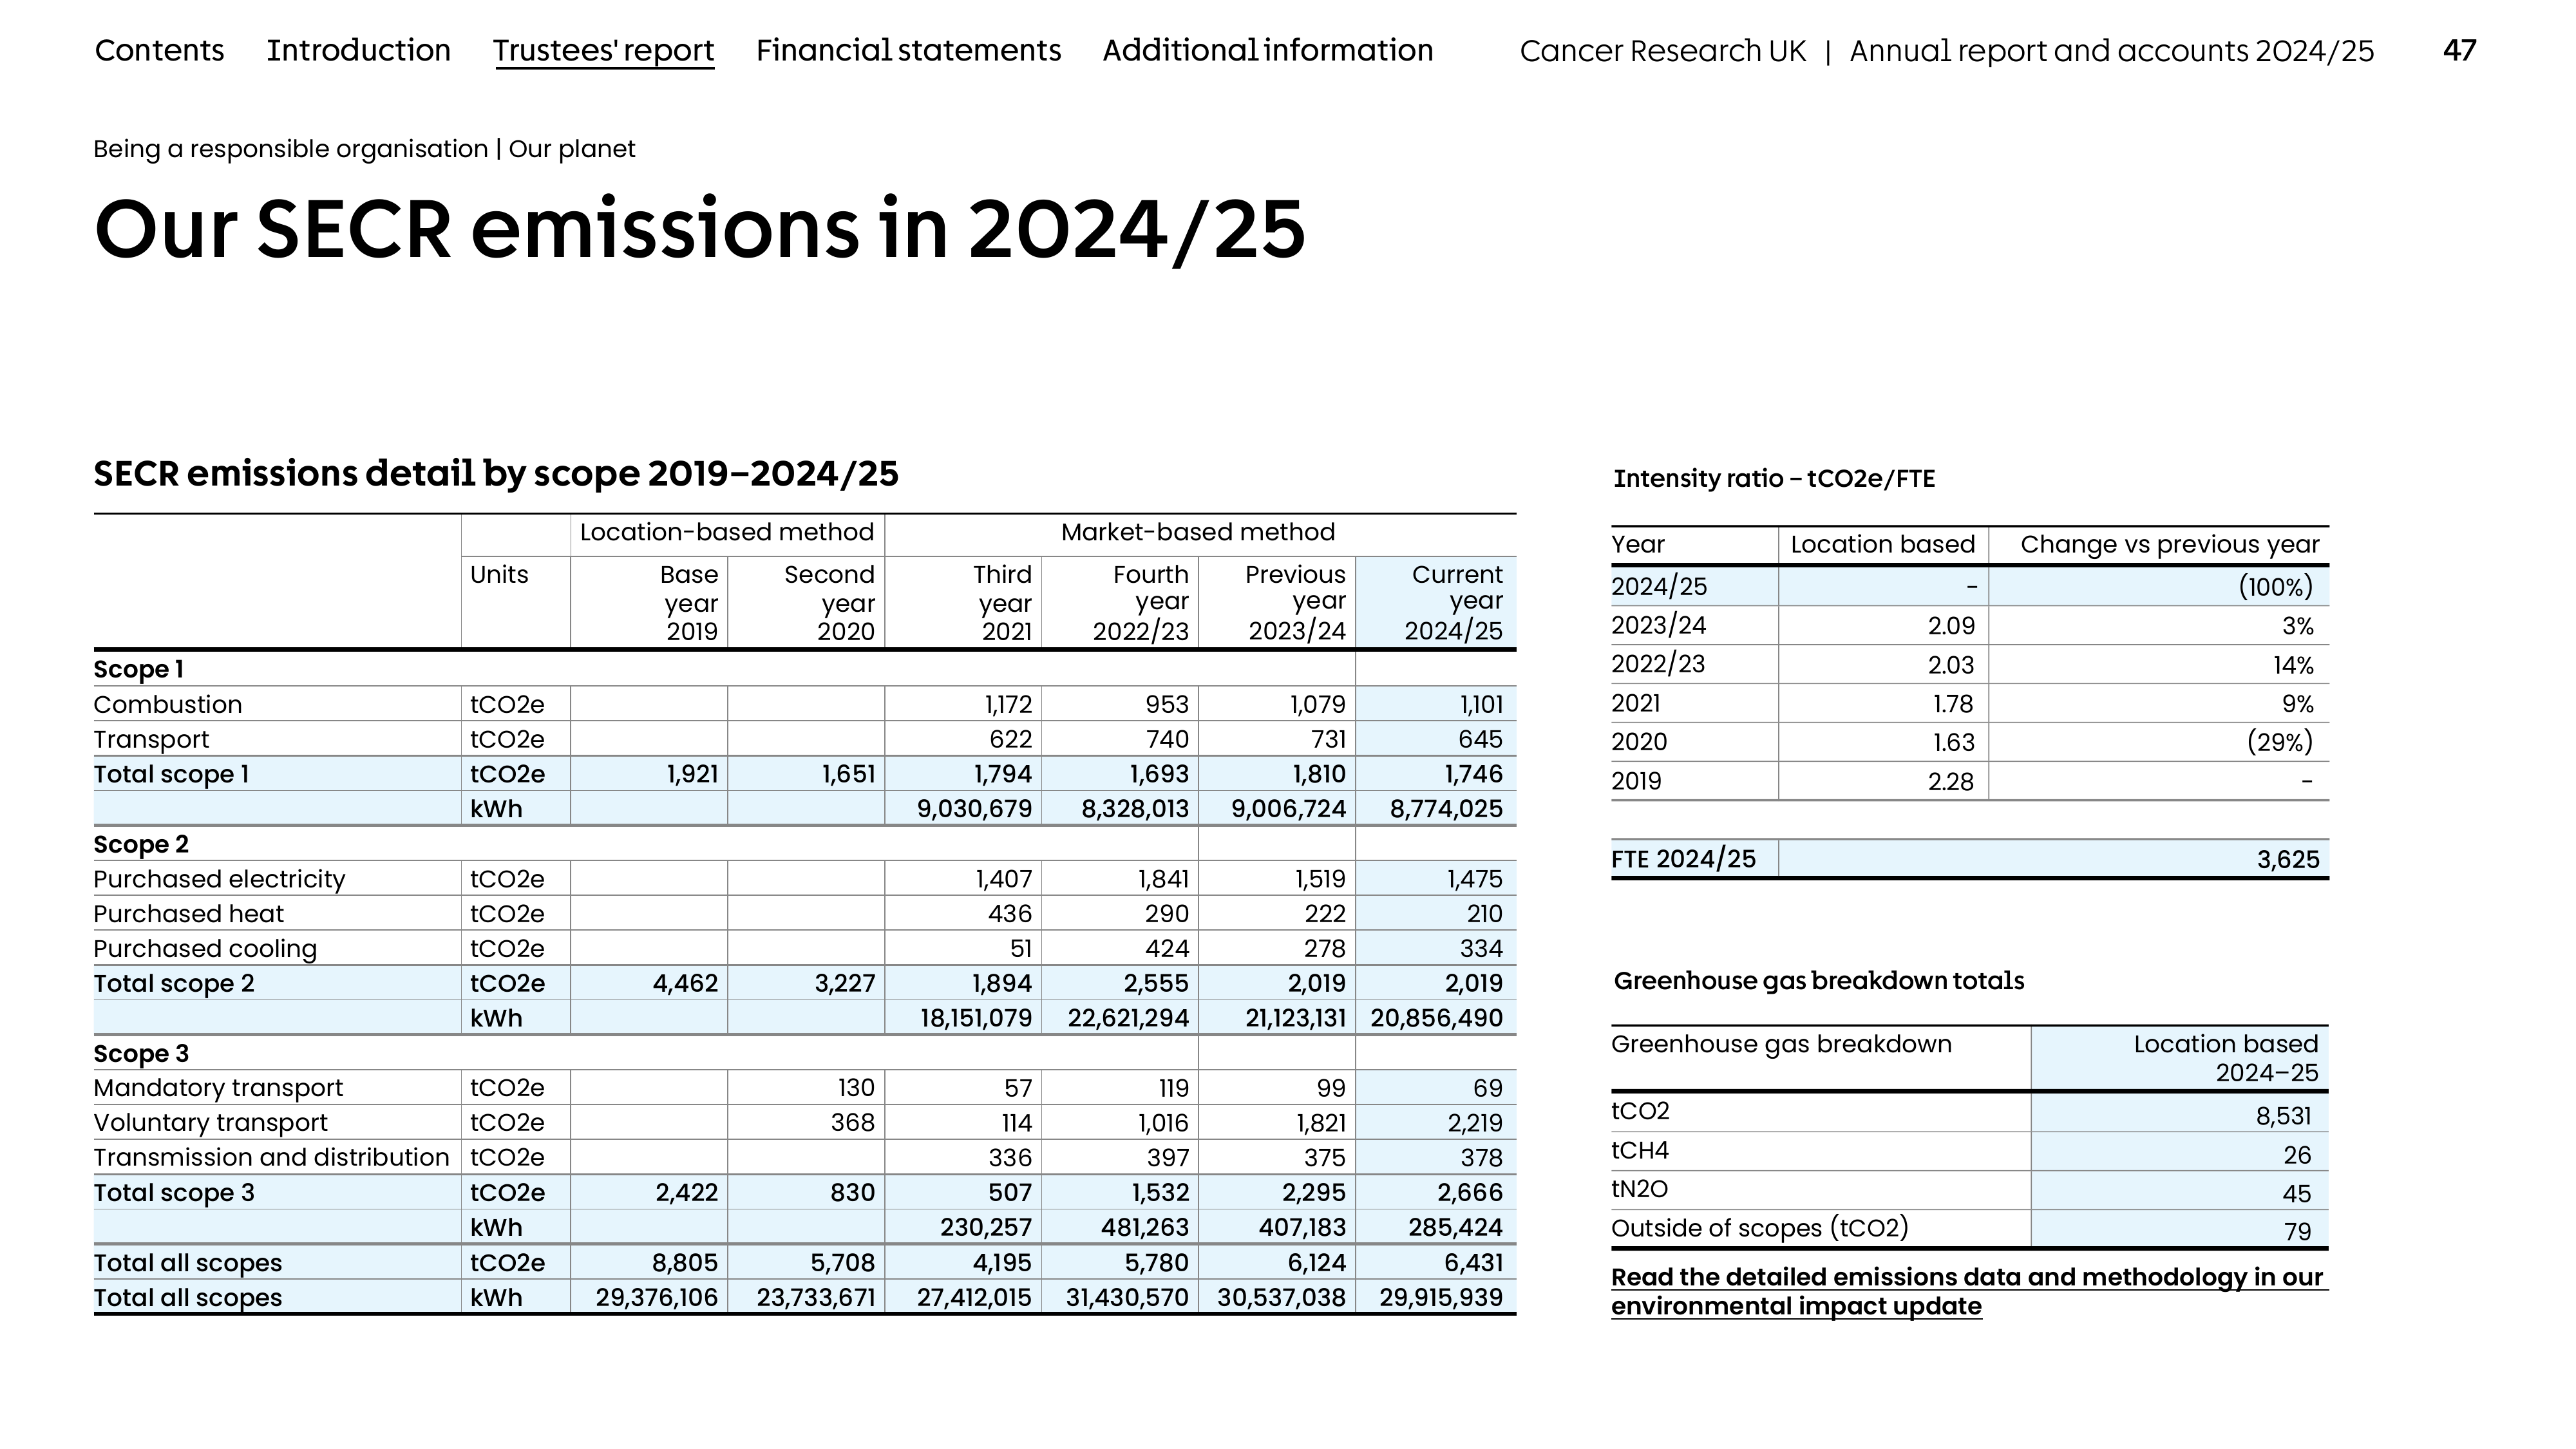Click the tCO2 value 8,531
The image size is (2576, 1449).
pyautogui.click(x=2284, y=1116)
